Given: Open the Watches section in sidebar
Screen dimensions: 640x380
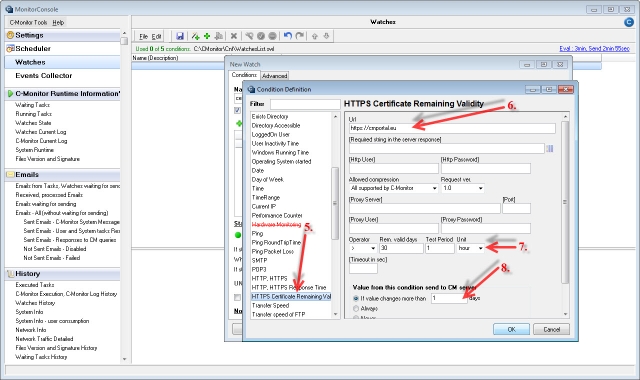Looking at the screenshot, I should pos(62,62).
